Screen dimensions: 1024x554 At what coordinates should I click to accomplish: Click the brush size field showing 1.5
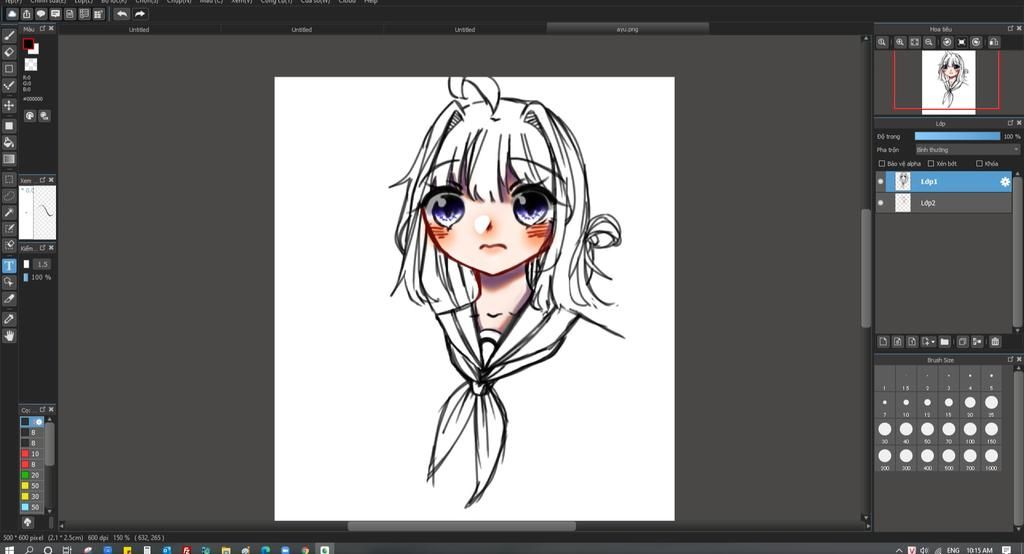click(42, 264)
